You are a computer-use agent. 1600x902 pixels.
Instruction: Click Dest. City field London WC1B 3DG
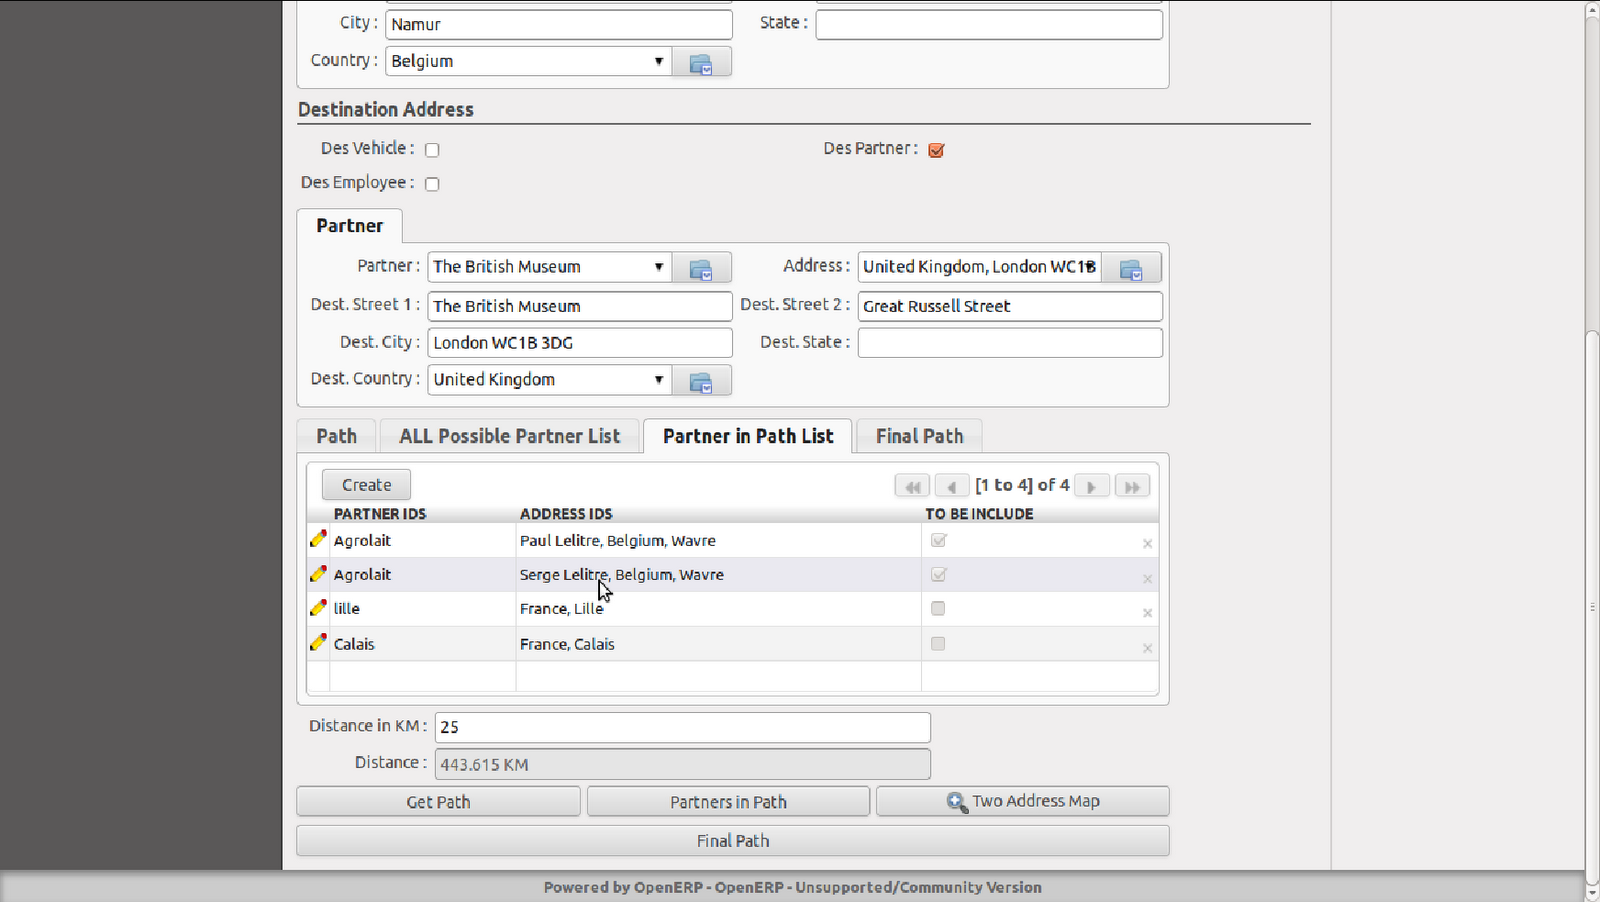pyautogui.click(x=580, y=343)
